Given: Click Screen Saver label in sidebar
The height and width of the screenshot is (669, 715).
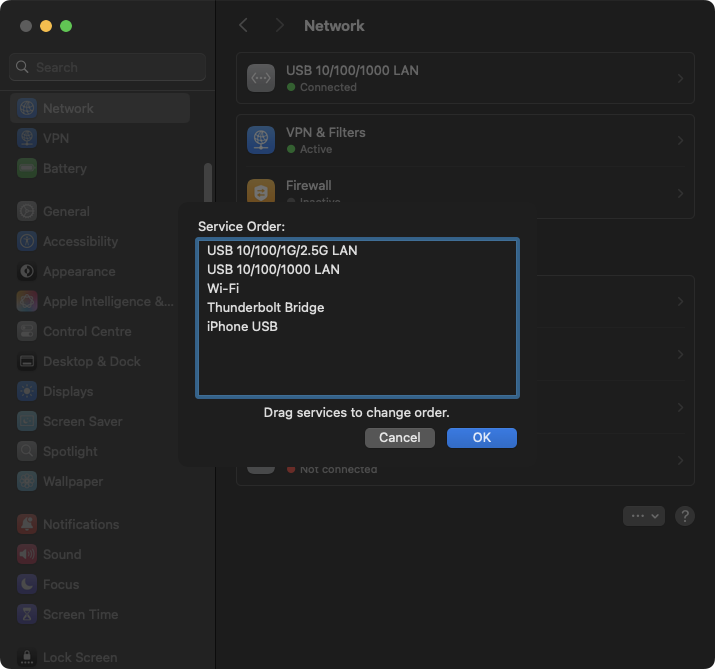Looking at the screenshot, I should pyautogui.click(x=83, y=421).
